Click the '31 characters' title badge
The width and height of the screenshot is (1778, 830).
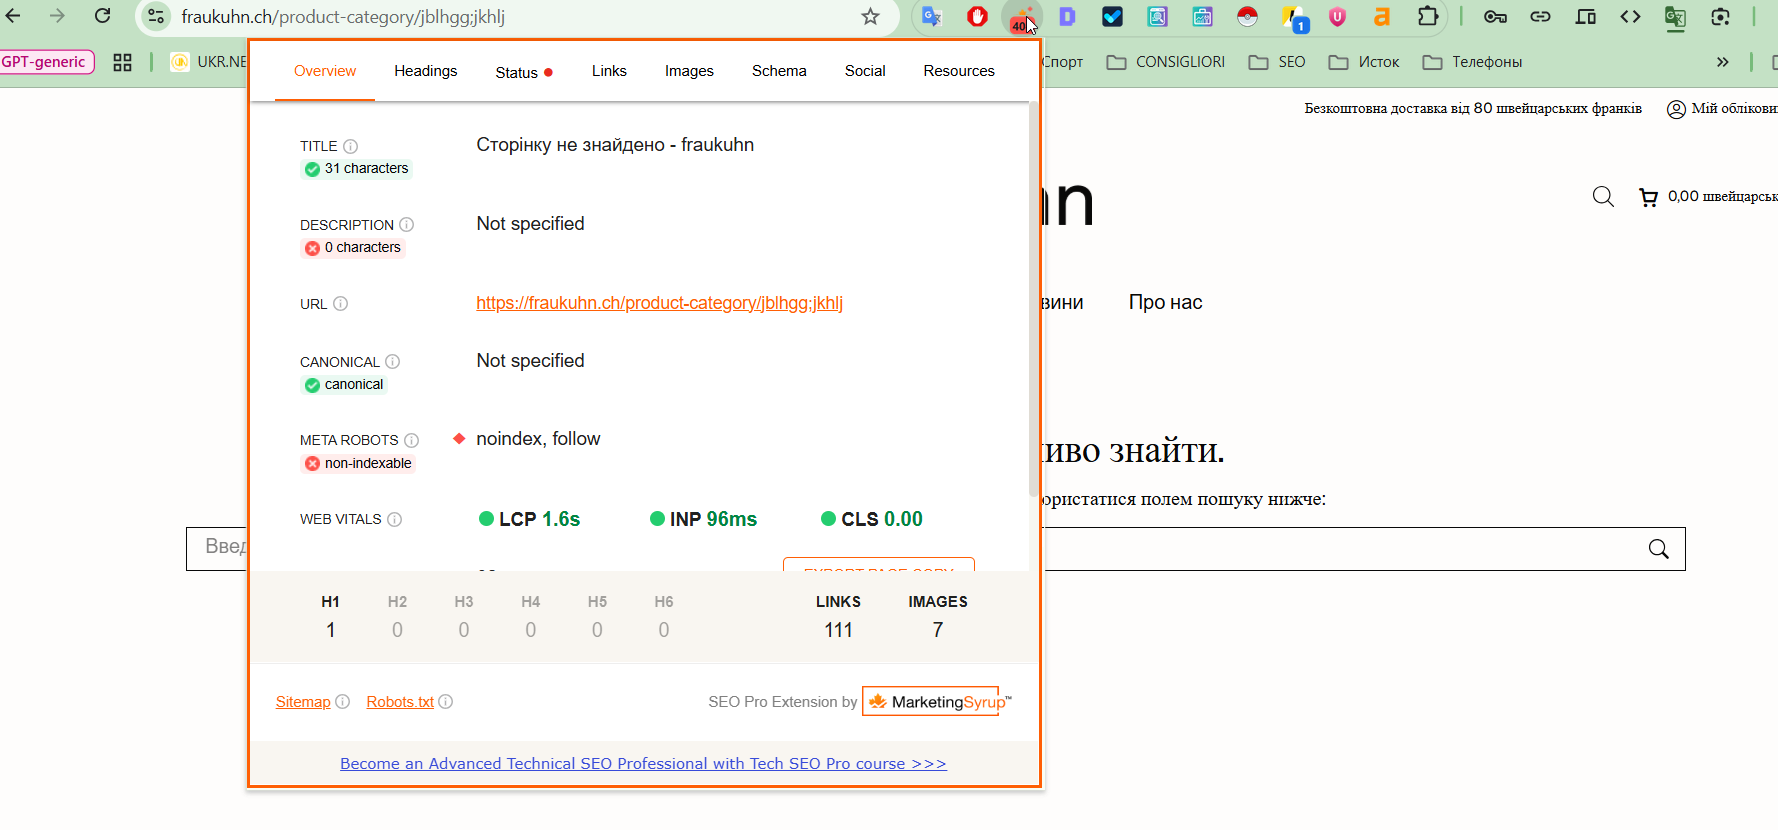[357, 169]
